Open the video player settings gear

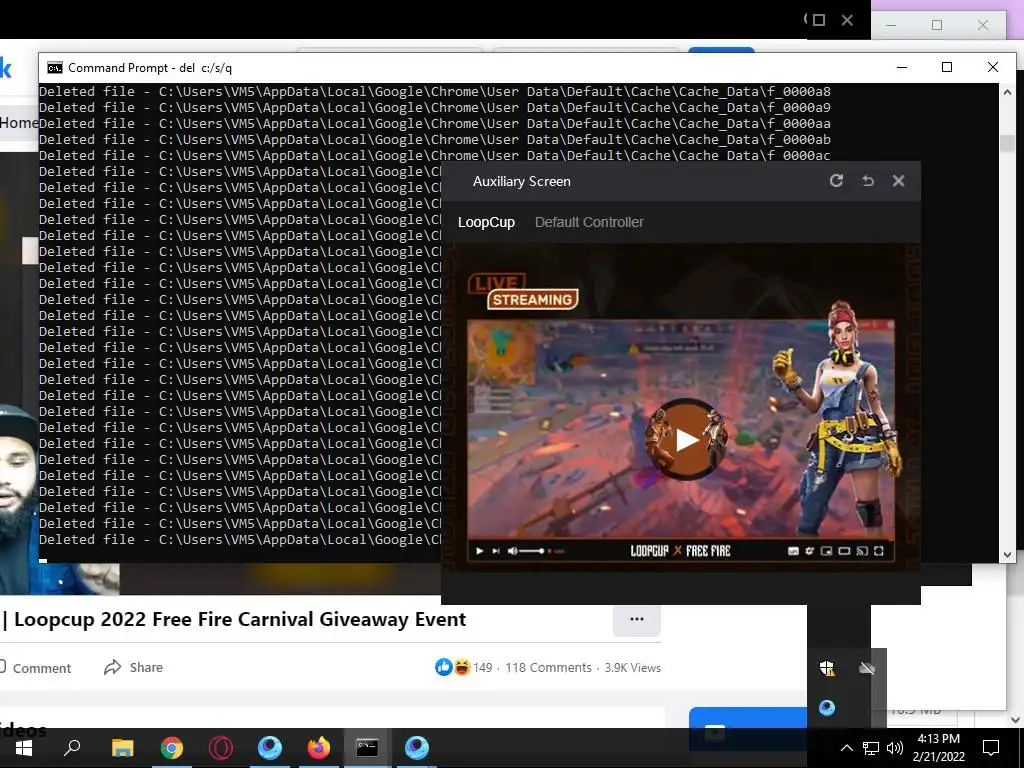click(809, 551)
